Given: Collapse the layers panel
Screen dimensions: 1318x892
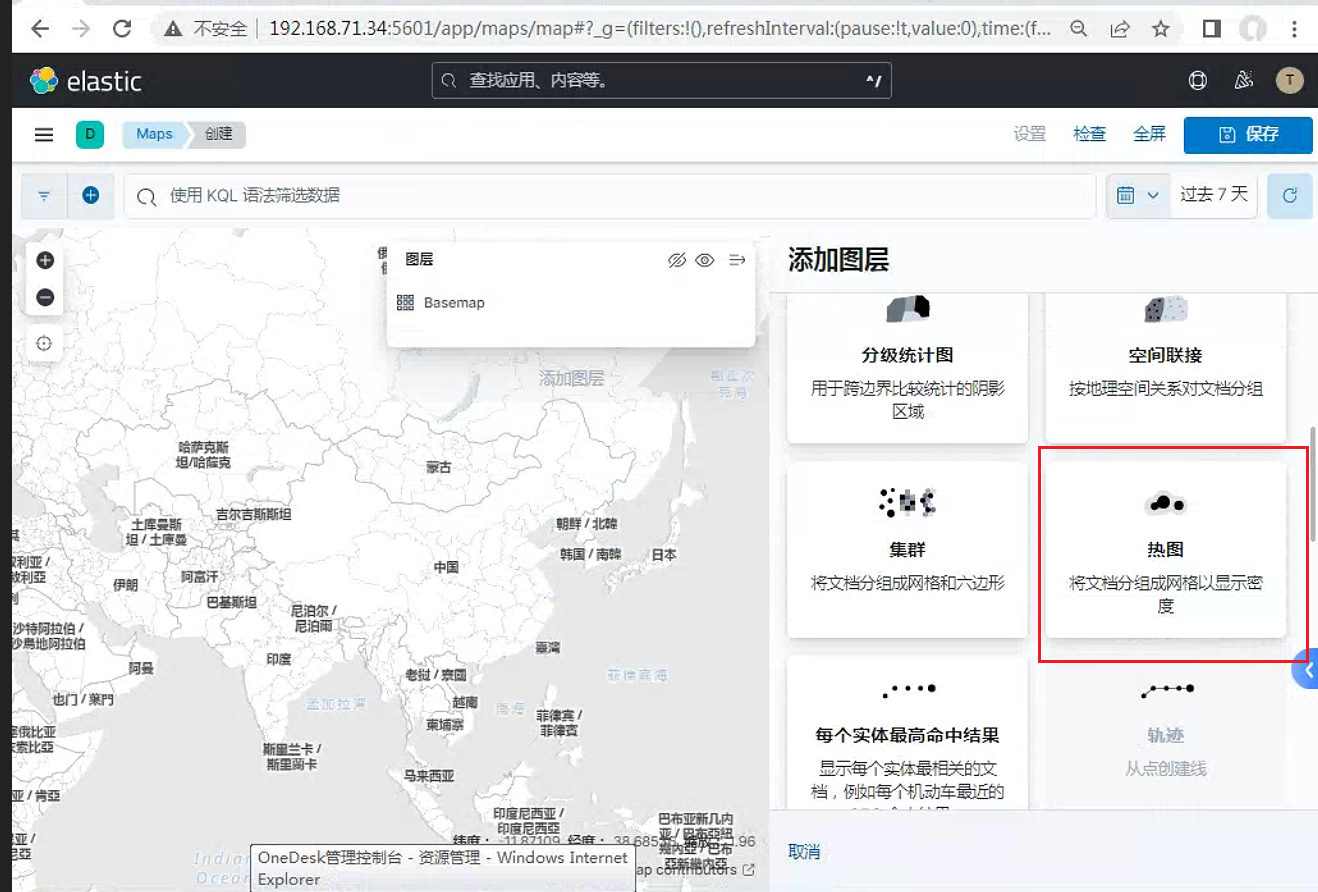Looking at the screenshot, I should pyautogui.click(x=737, y=260).
